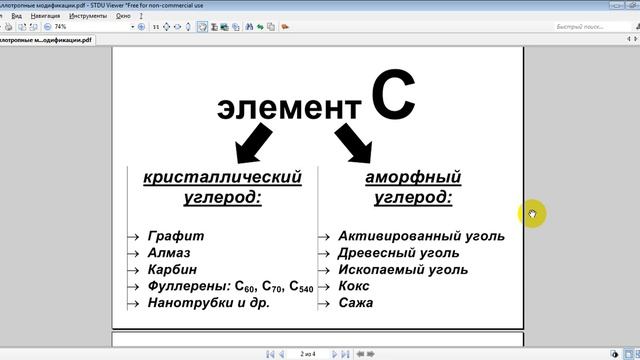The image size is (640, 360).
Task: Set actual size with the 1:1 icon
Action: 156,27
